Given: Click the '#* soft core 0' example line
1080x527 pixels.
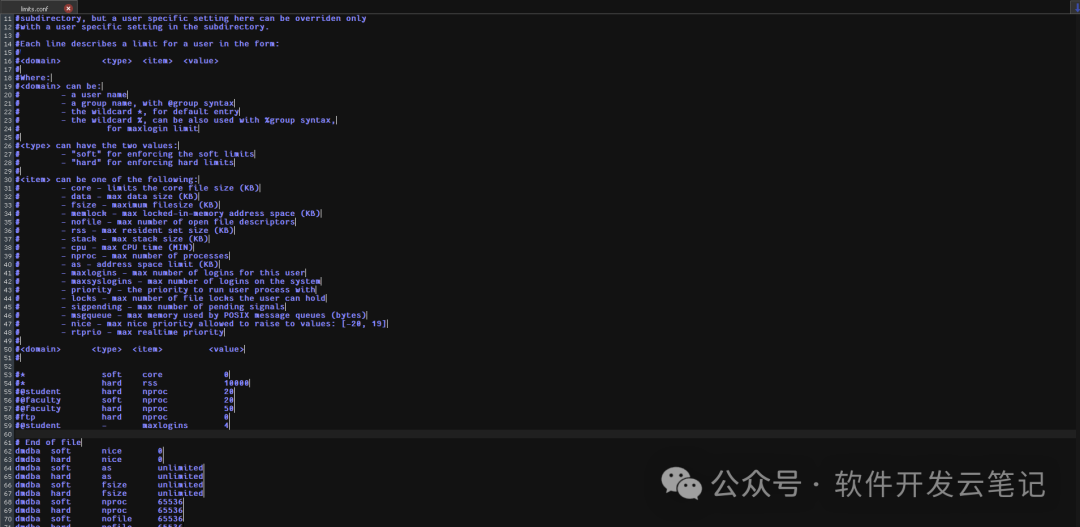Looking at the screenshot, I should click(x=122, y=375).
